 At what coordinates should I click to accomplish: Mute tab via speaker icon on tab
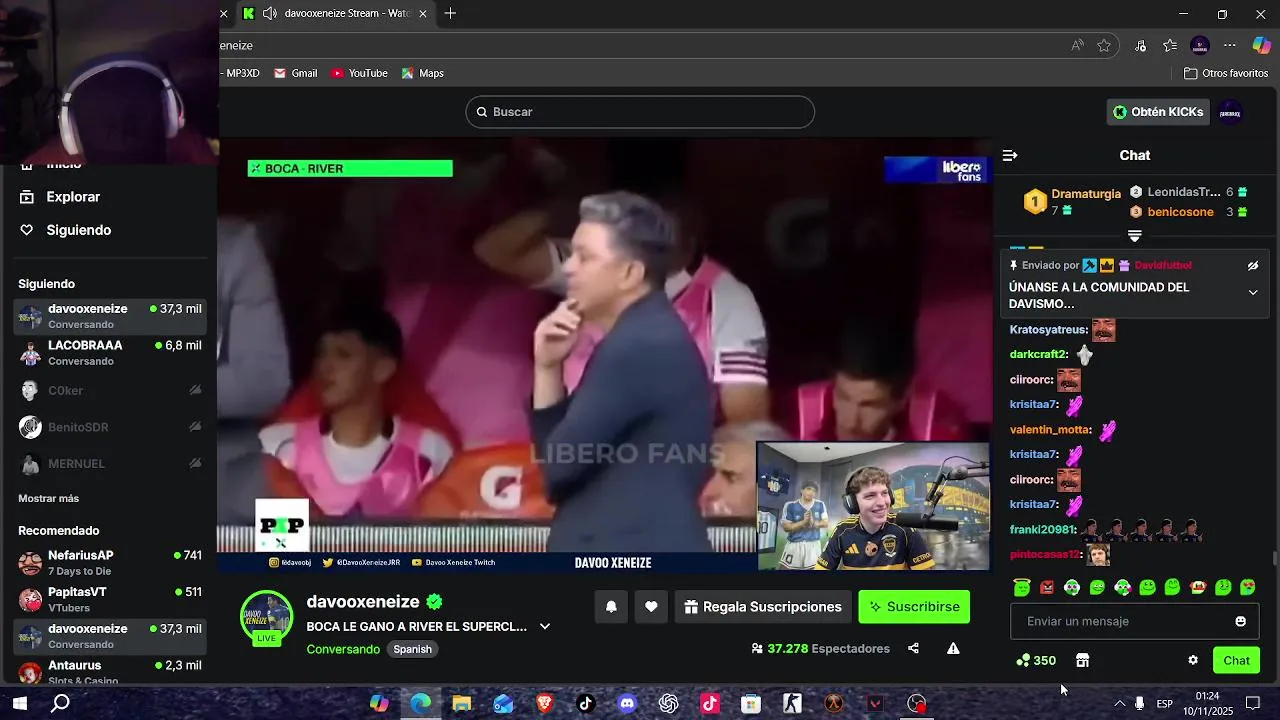tap(270, 14)
